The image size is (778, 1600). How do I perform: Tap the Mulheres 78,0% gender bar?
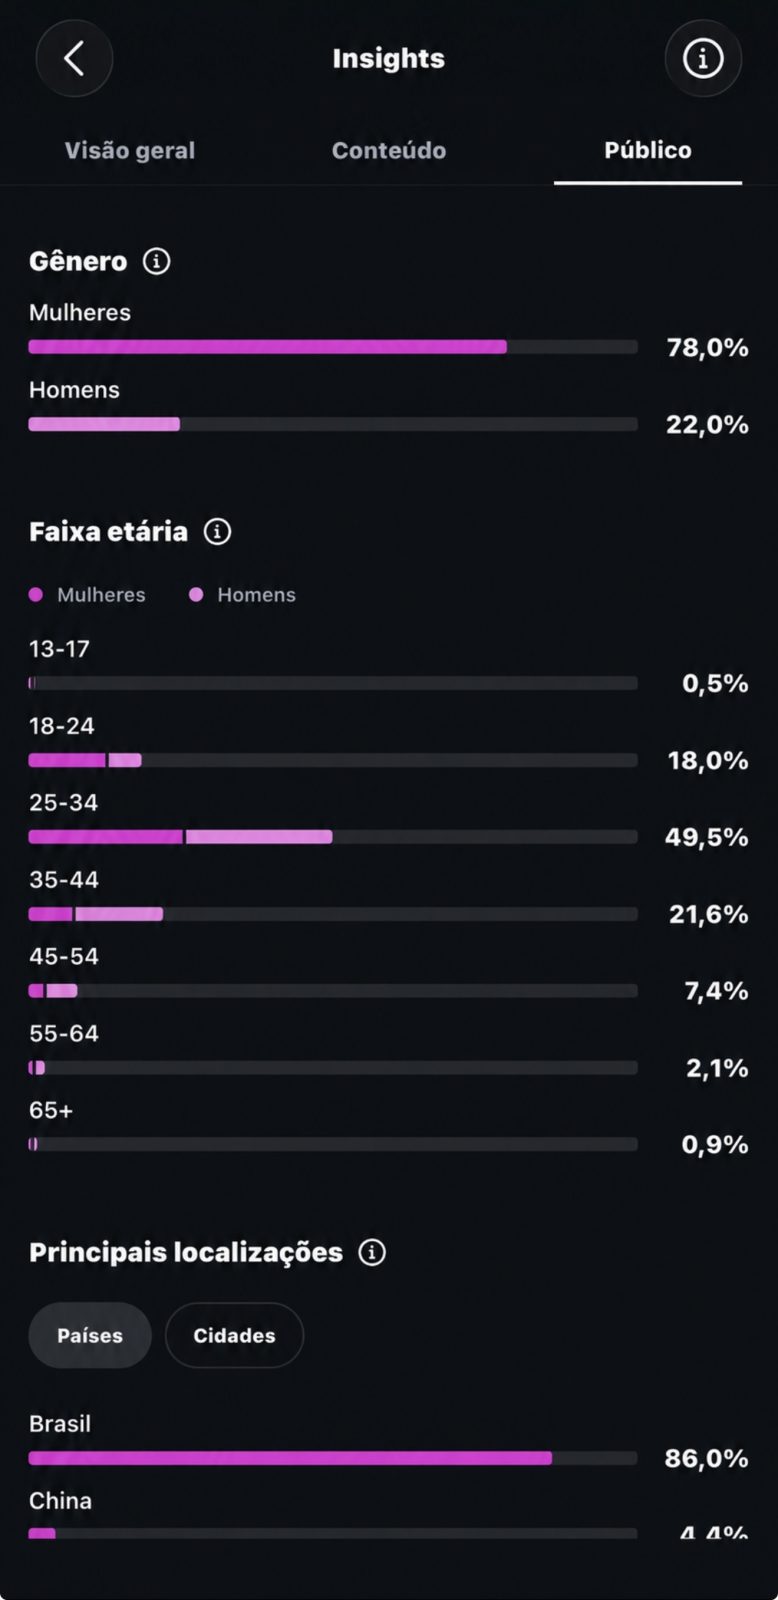333,347
